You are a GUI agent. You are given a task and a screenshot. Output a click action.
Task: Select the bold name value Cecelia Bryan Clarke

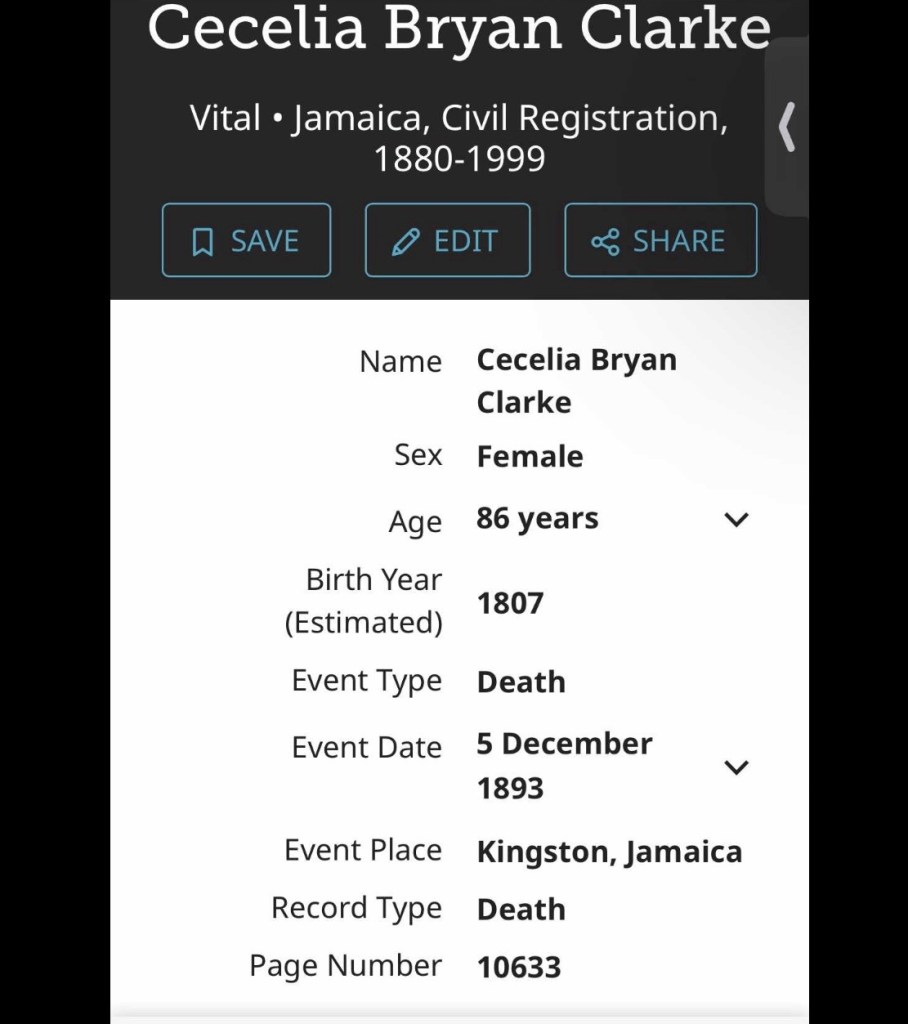tap(576, 381)
